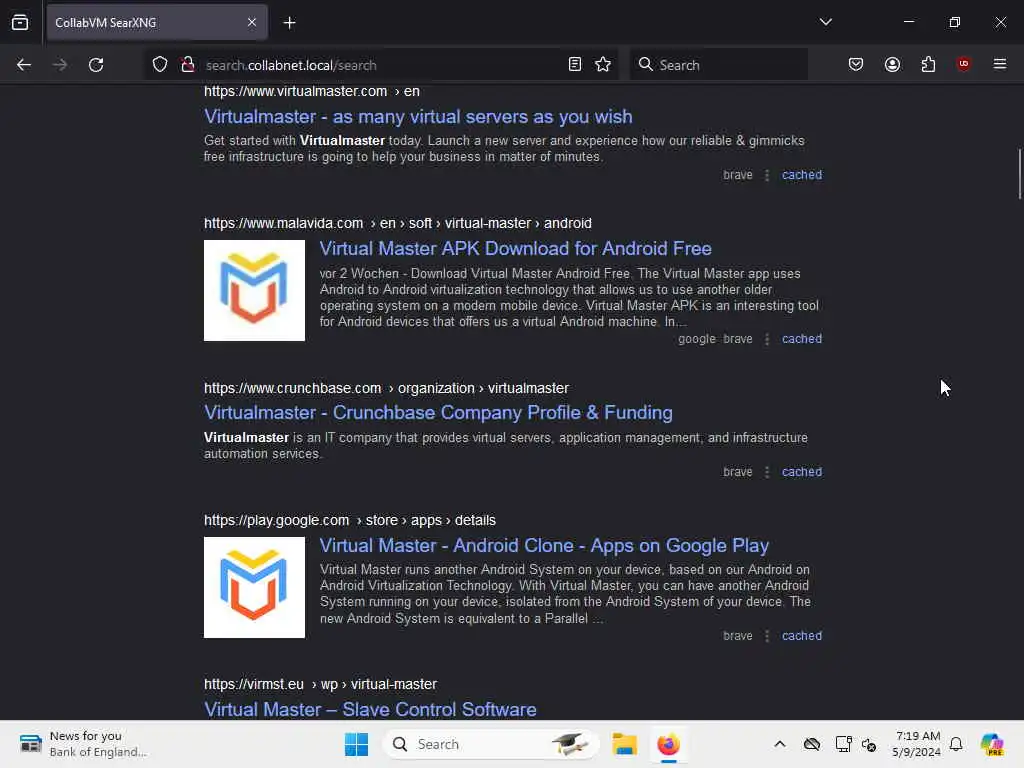This screenshot has width=1024, height=768.
Task: Open cached version of malavida result
Action: 802,339
